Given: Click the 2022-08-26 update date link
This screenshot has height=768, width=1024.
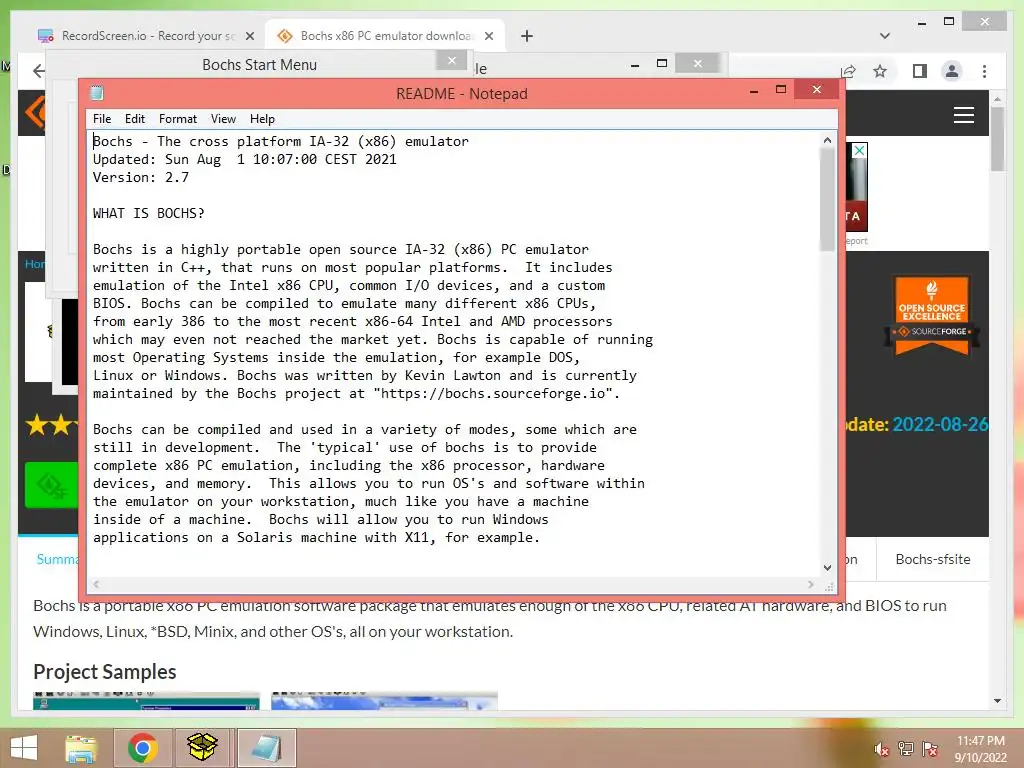Looking at the screenshot, I should click(940, 424).
